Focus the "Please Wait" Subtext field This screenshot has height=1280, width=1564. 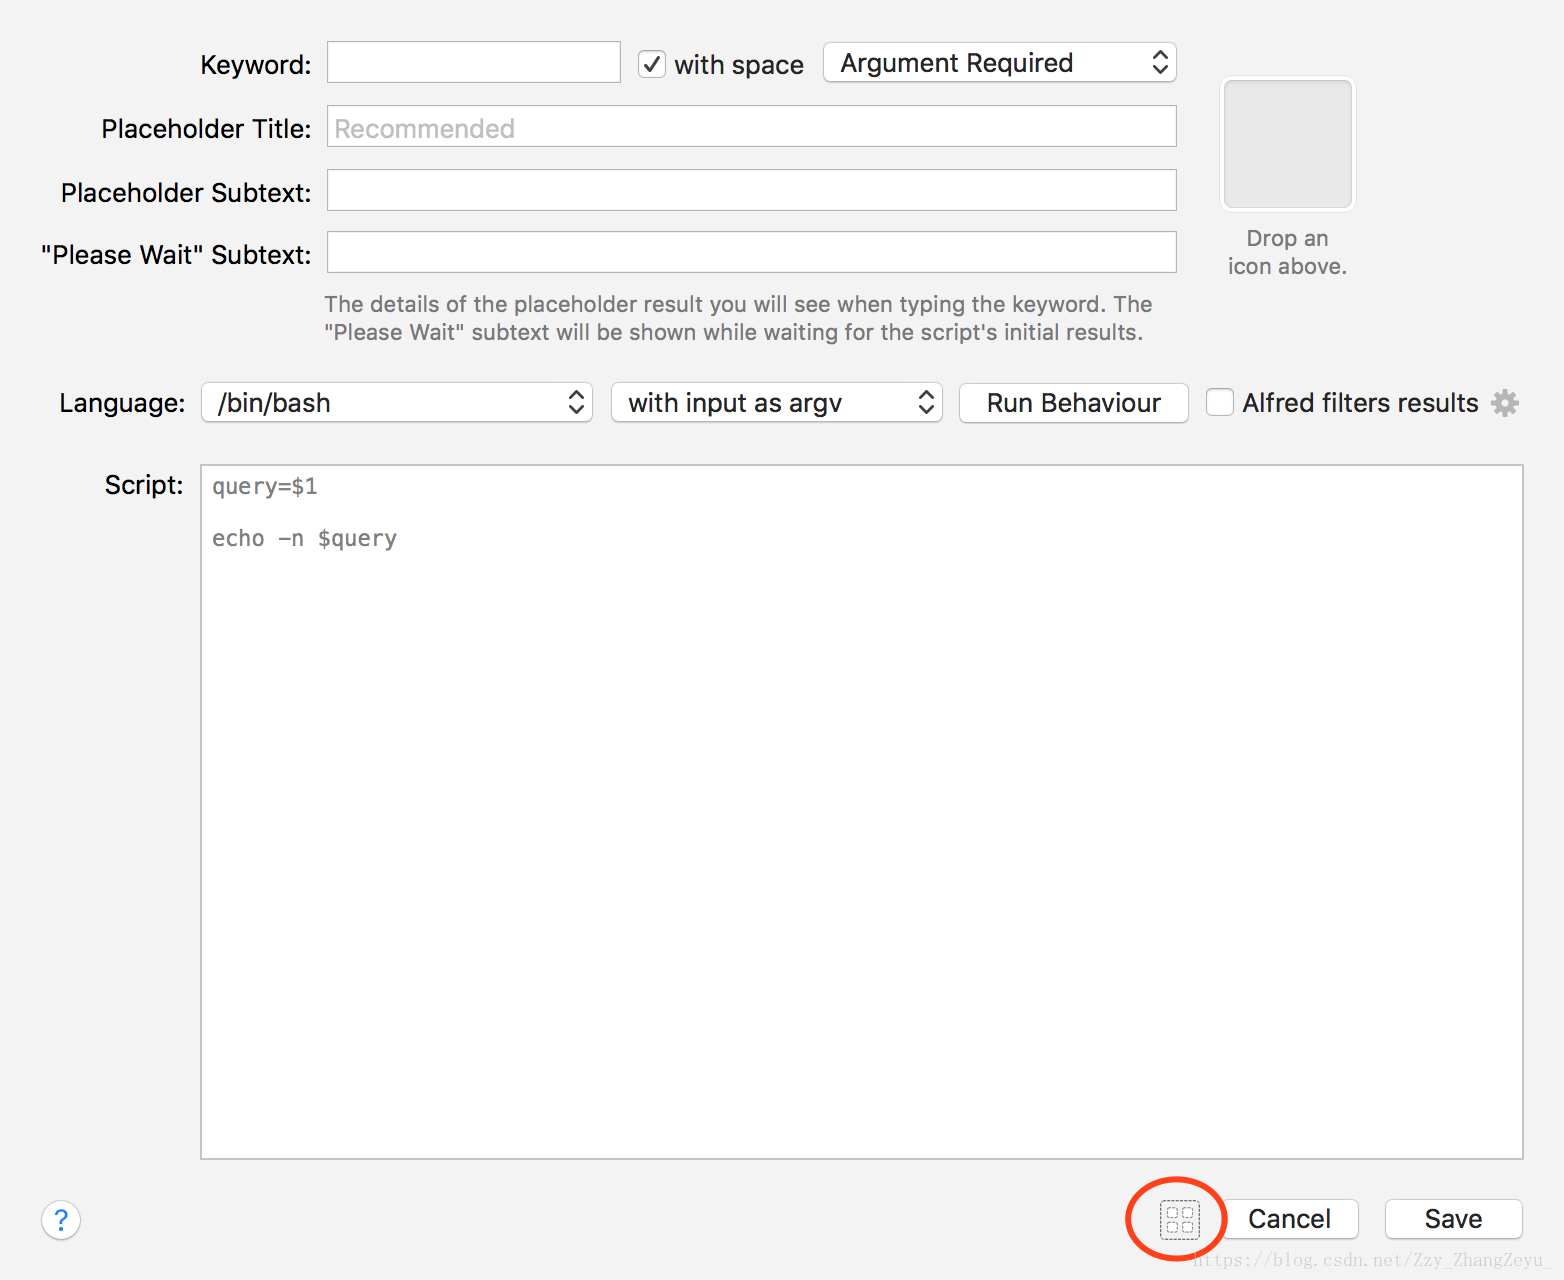coord(752,252)
